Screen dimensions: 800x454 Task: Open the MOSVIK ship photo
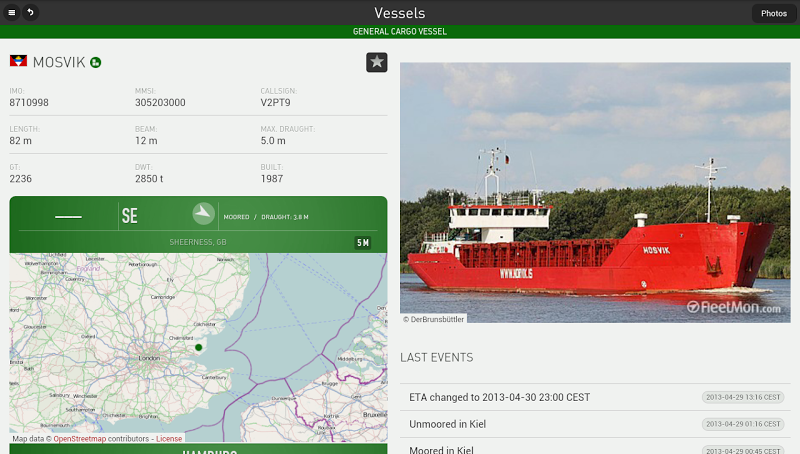click(x=595, y=192)
